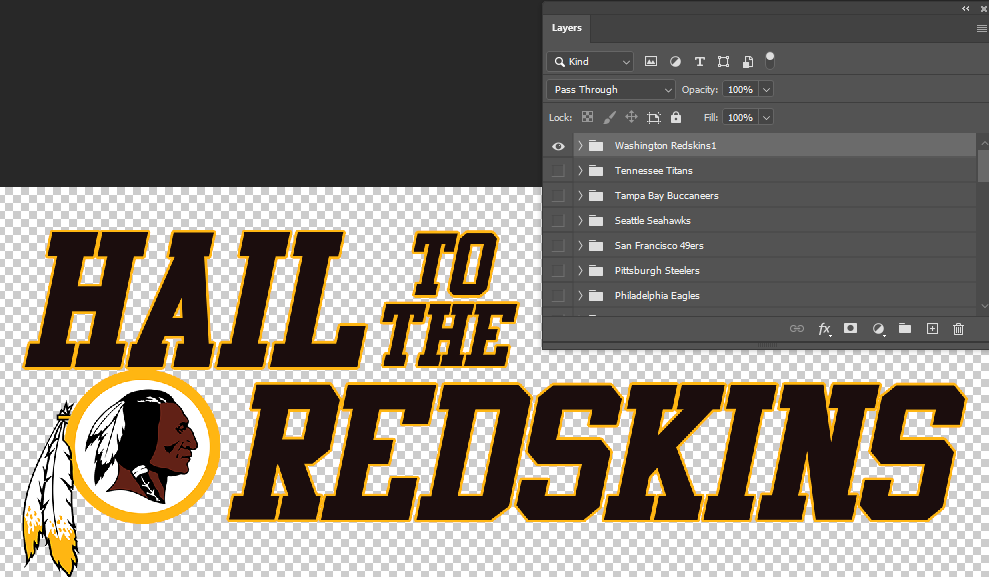This screenshot has width=989, height=577.
Task: Click the Tennessee Titans folder icon
Action: (596, 170)
